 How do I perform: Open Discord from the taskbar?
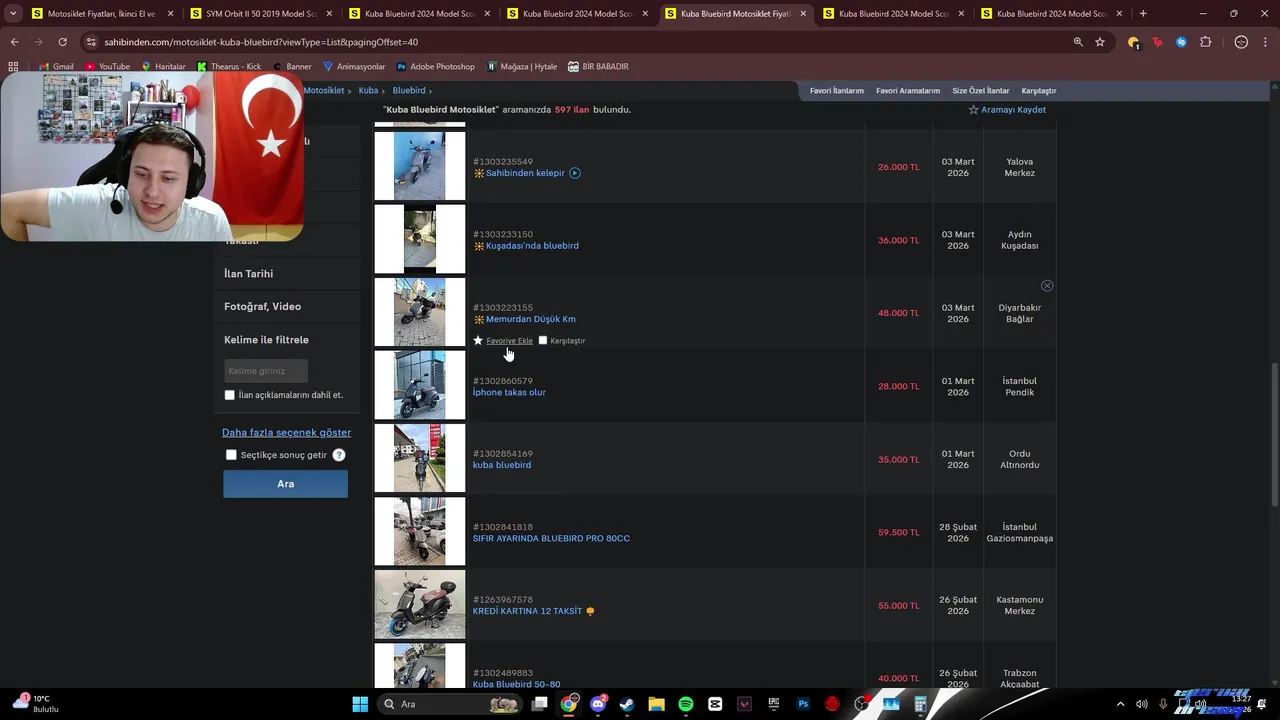(598, 704)
